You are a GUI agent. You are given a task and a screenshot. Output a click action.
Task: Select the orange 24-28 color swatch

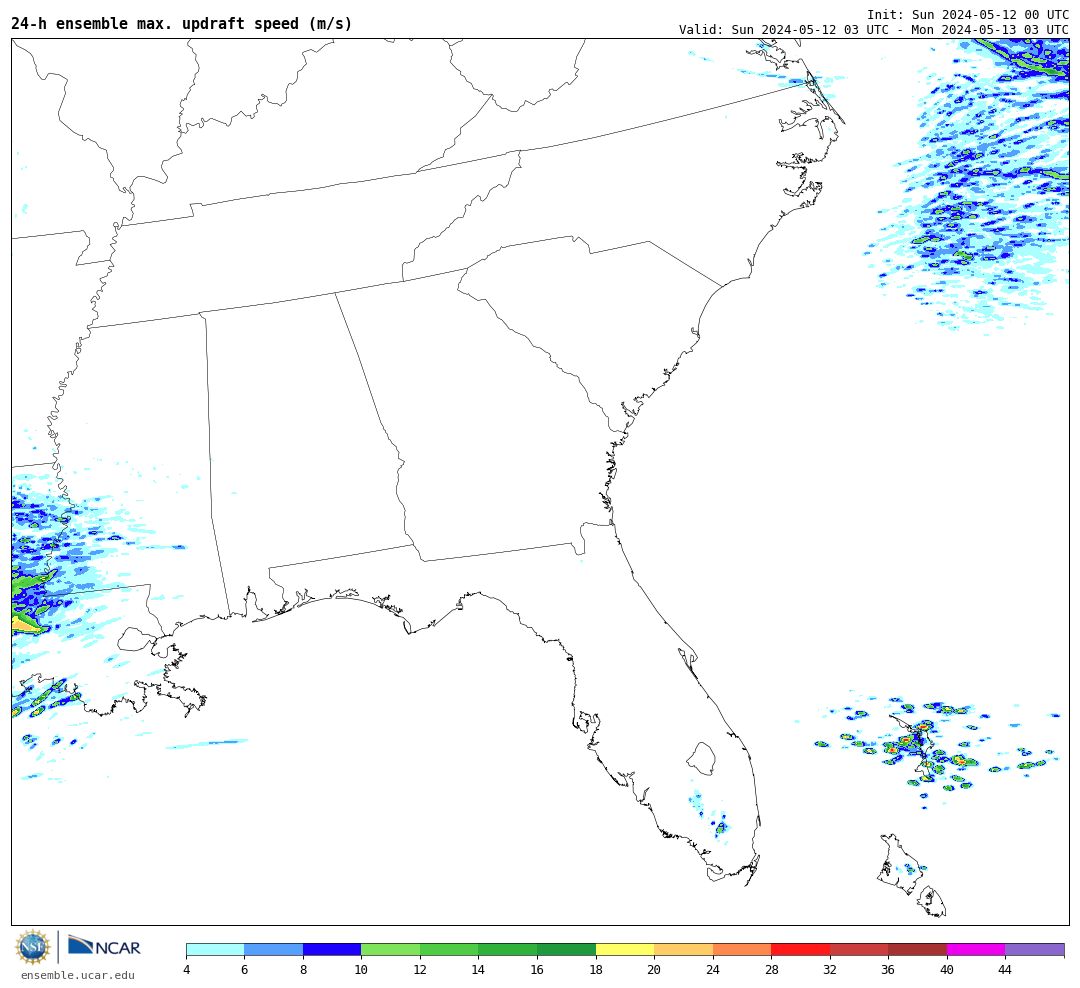[742, 949]
